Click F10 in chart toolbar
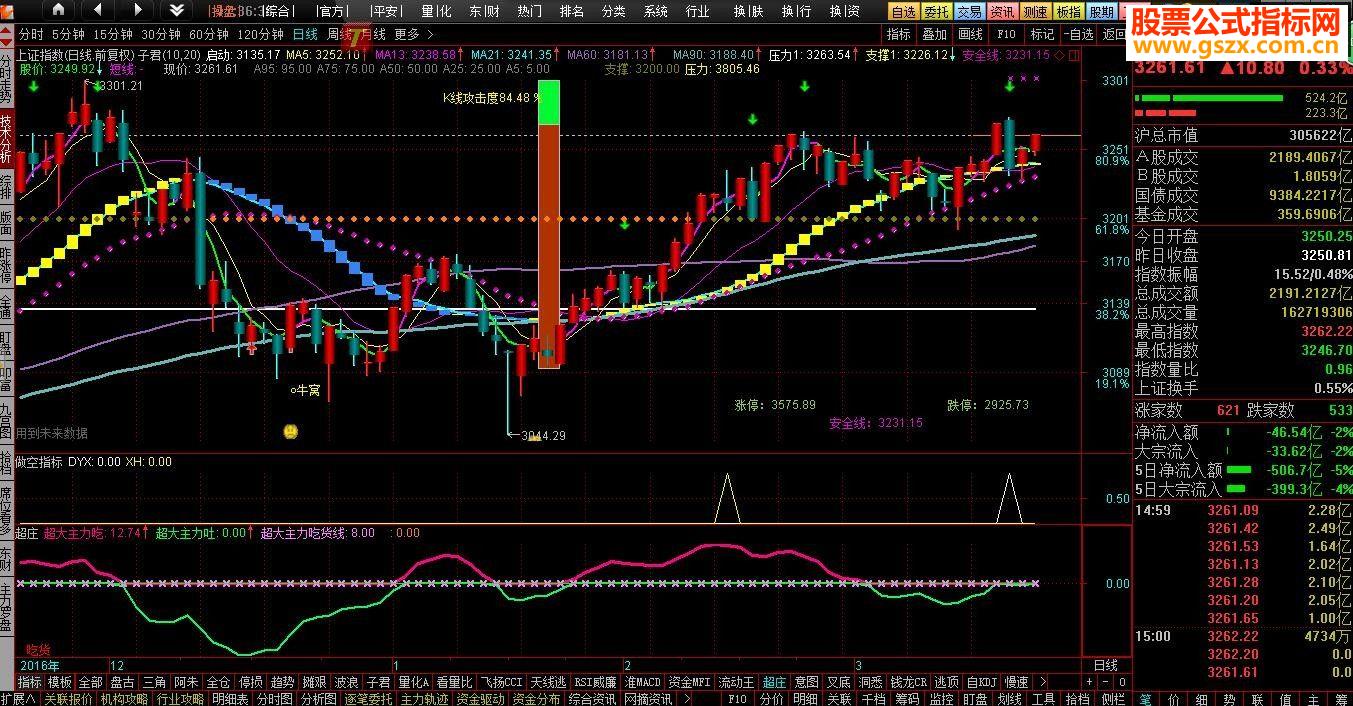 click(1006, 34)
